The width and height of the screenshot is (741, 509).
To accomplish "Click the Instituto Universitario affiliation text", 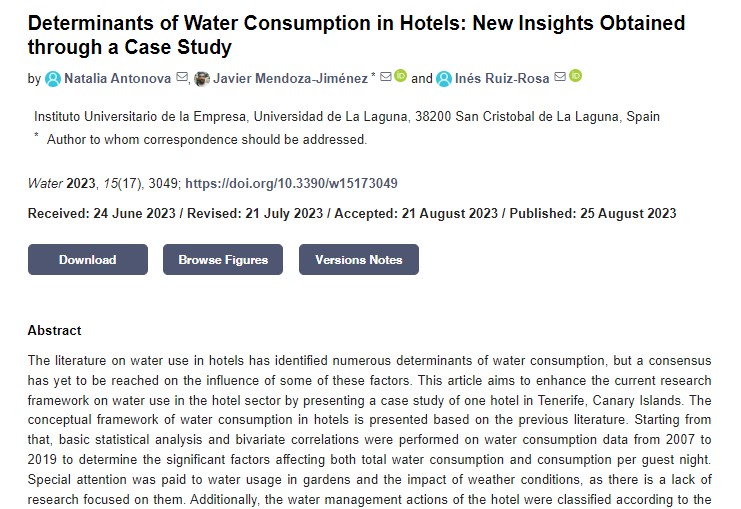I will (347, 117).
